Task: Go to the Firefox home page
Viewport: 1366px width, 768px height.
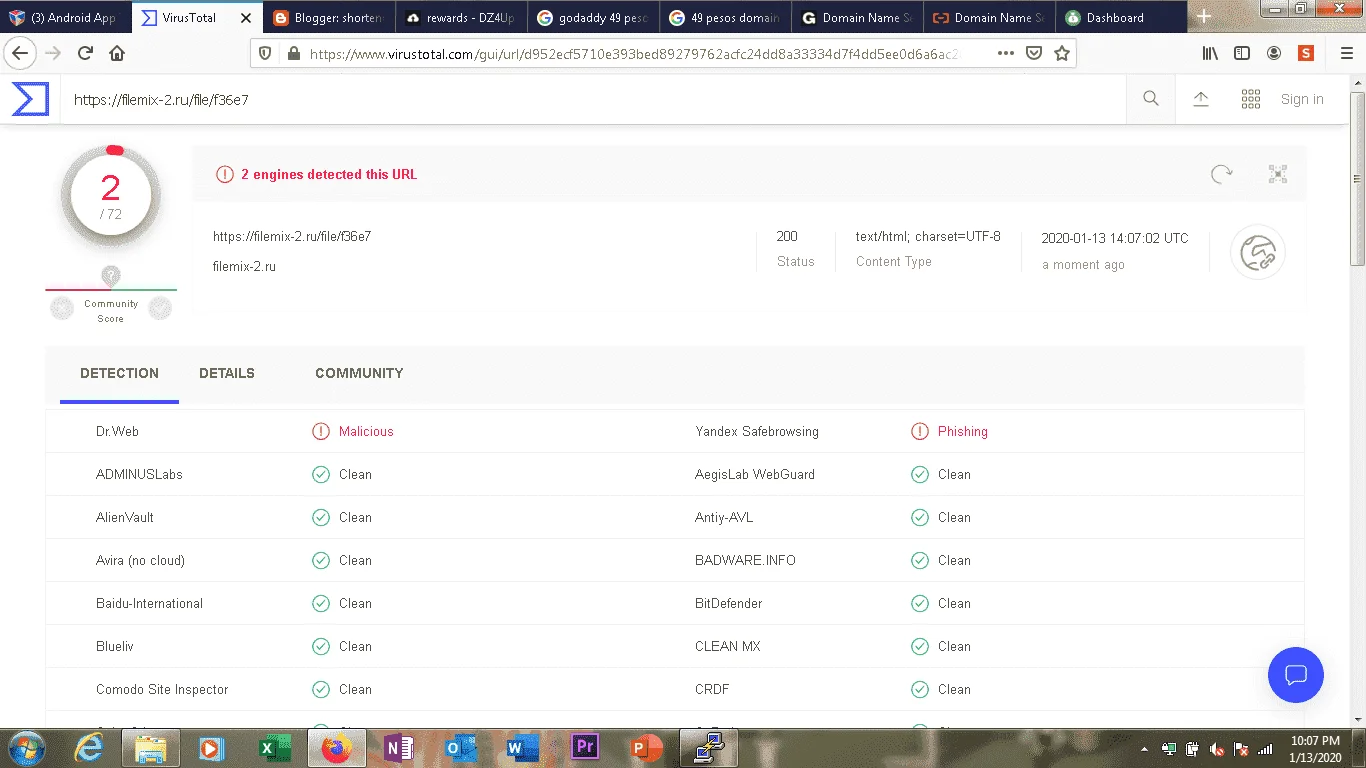Action: click(x=117, y=54)
